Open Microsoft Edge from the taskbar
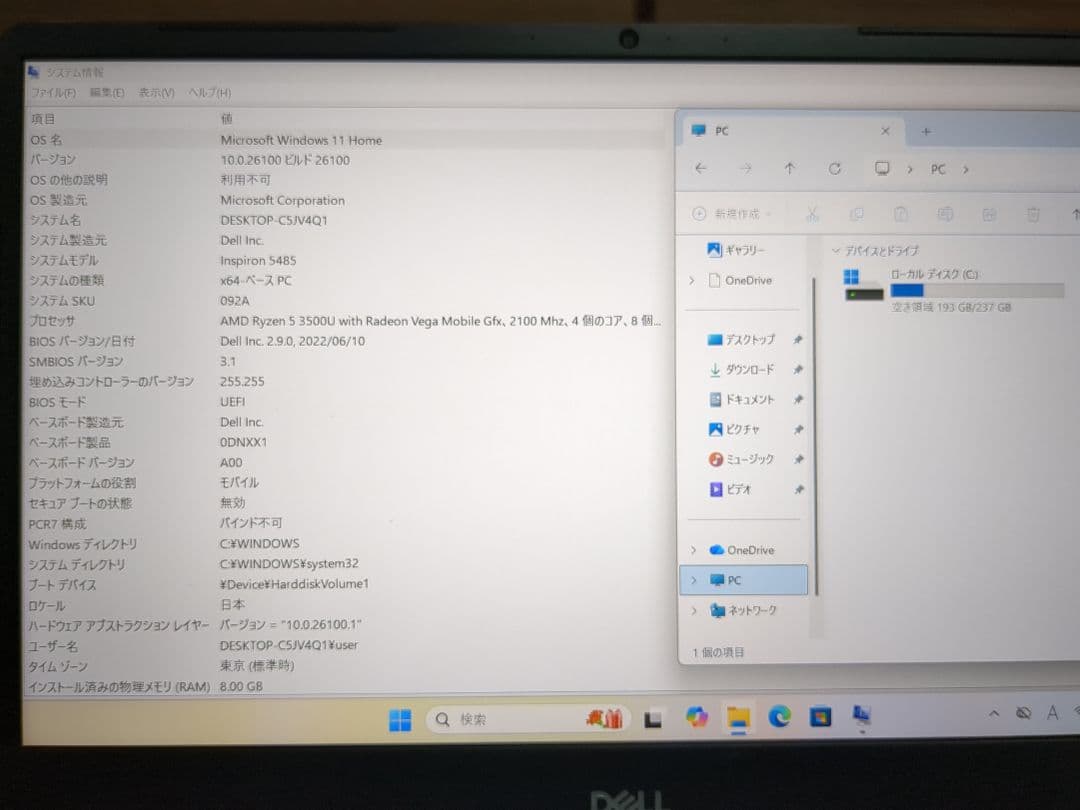The image size is (1080, 810). click(x=779, y=717)
